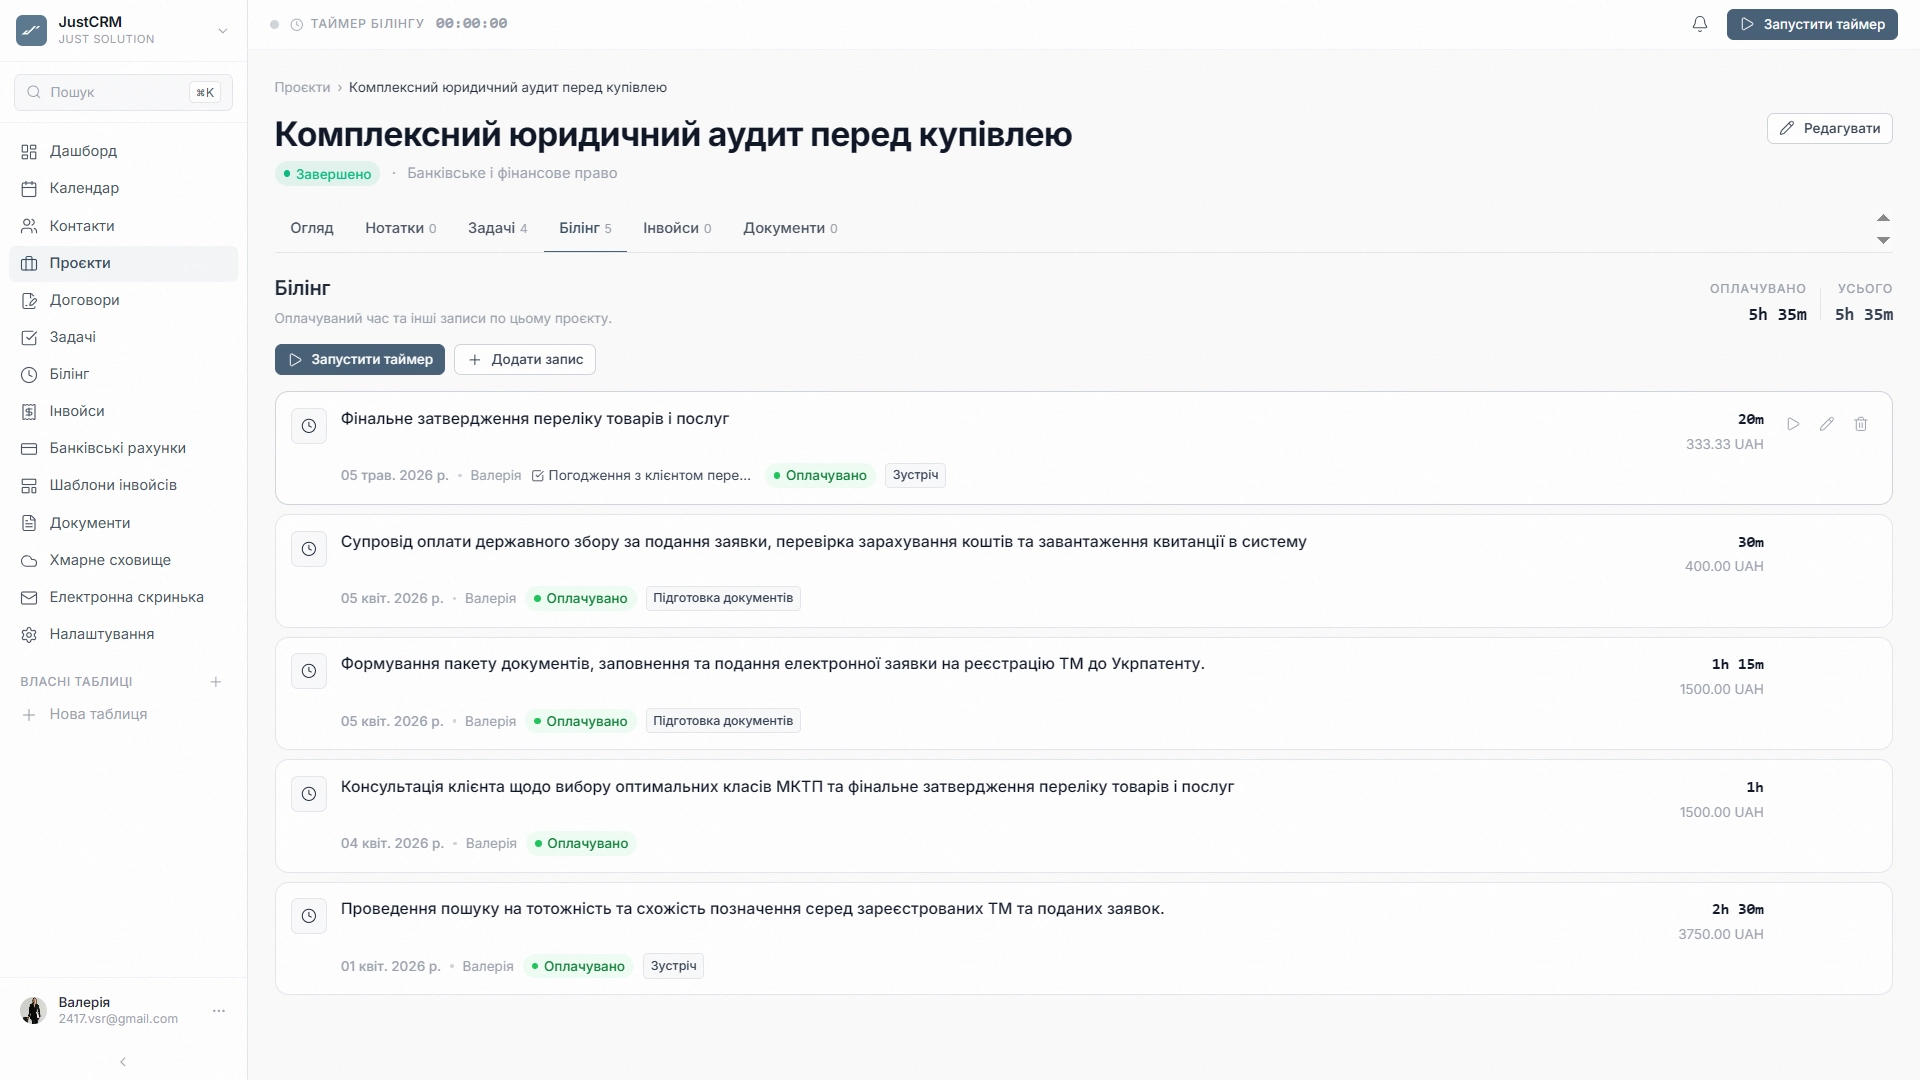Click clock icon of Супровід оплати entry

pos(309,549)
